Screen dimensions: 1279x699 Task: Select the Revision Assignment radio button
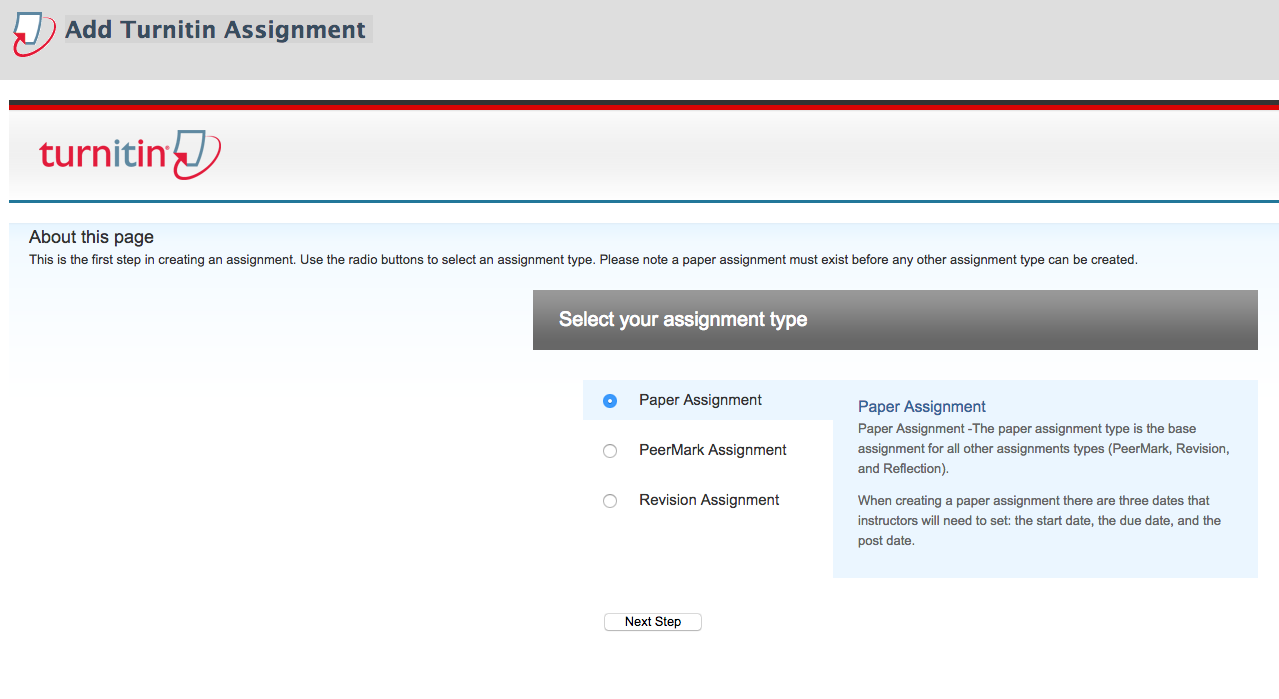pyautogui.click(x=610, y=501)
